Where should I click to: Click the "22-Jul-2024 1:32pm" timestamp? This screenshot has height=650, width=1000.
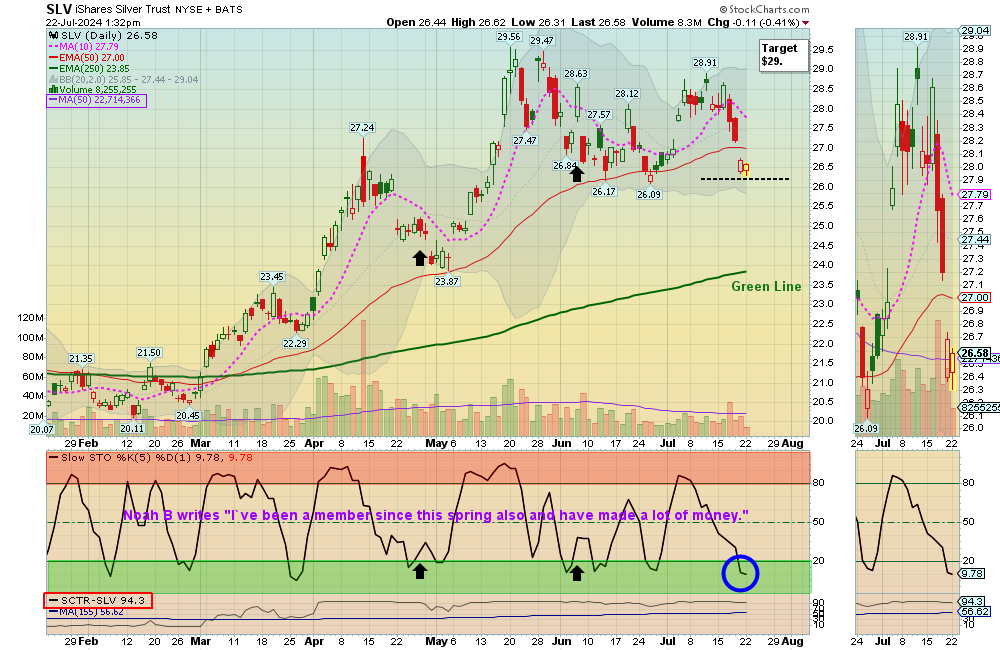click(x=93, y=22)
